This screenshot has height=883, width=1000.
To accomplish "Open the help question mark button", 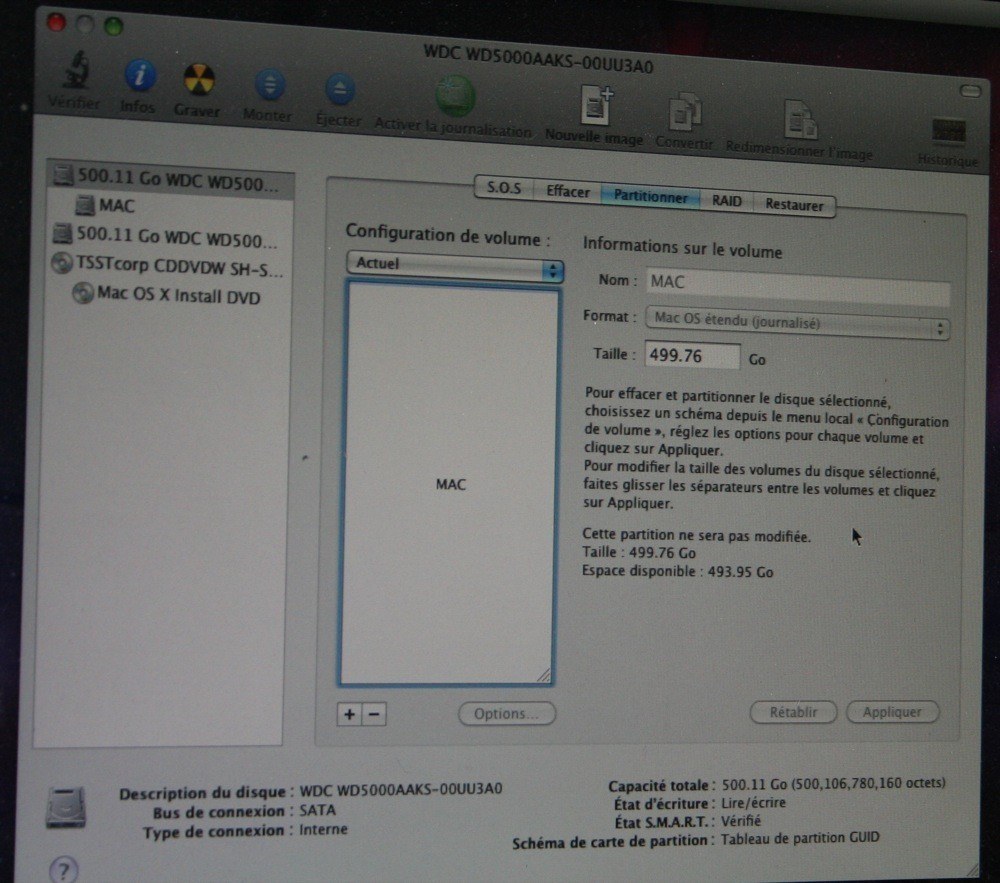I will [x=63, y=869].
